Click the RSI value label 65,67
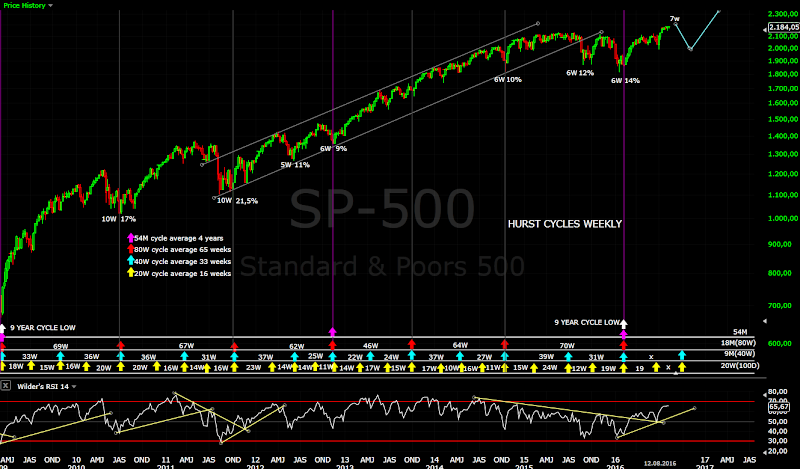Viewport: 800px width, 469px height. click(779, 407)
